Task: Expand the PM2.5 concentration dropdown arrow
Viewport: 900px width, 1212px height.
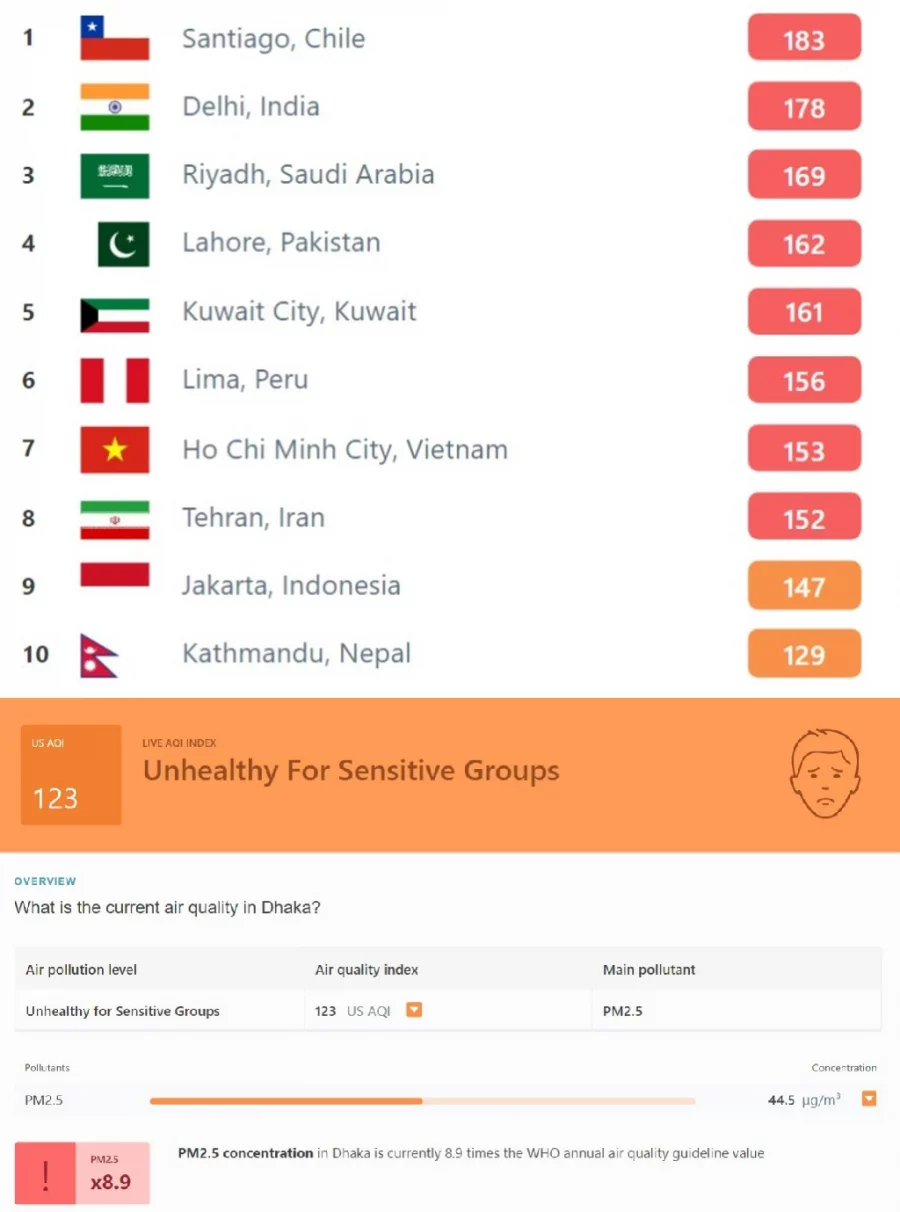Action: pos(869,1099)
